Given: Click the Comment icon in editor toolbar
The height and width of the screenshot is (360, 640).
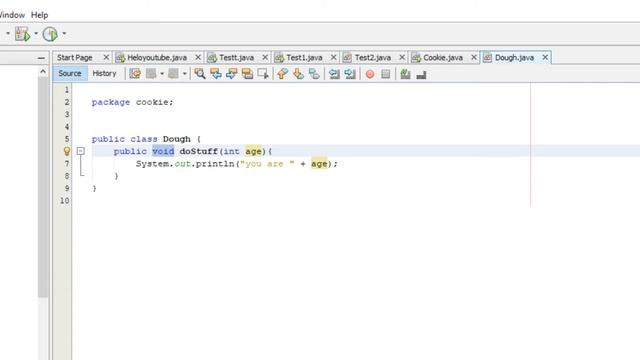Looking at the screenshot, I should point(405,74).
